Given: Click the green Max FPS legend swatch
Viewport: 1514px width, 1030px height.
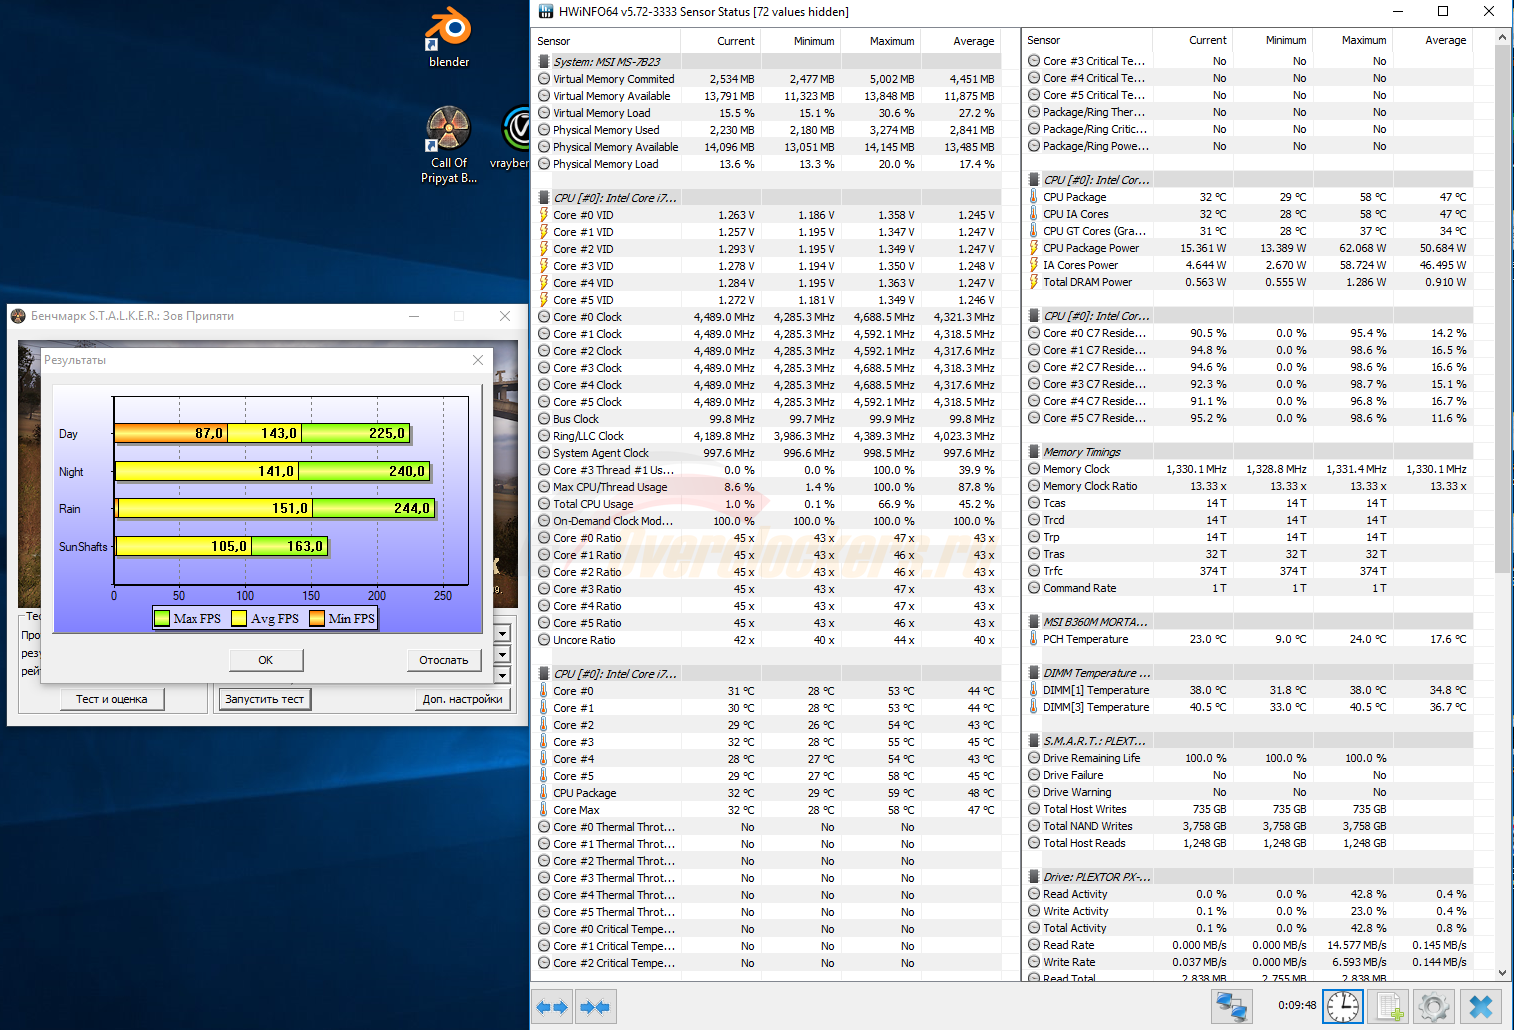Looking at the screenshot, I should pos(162,619).
